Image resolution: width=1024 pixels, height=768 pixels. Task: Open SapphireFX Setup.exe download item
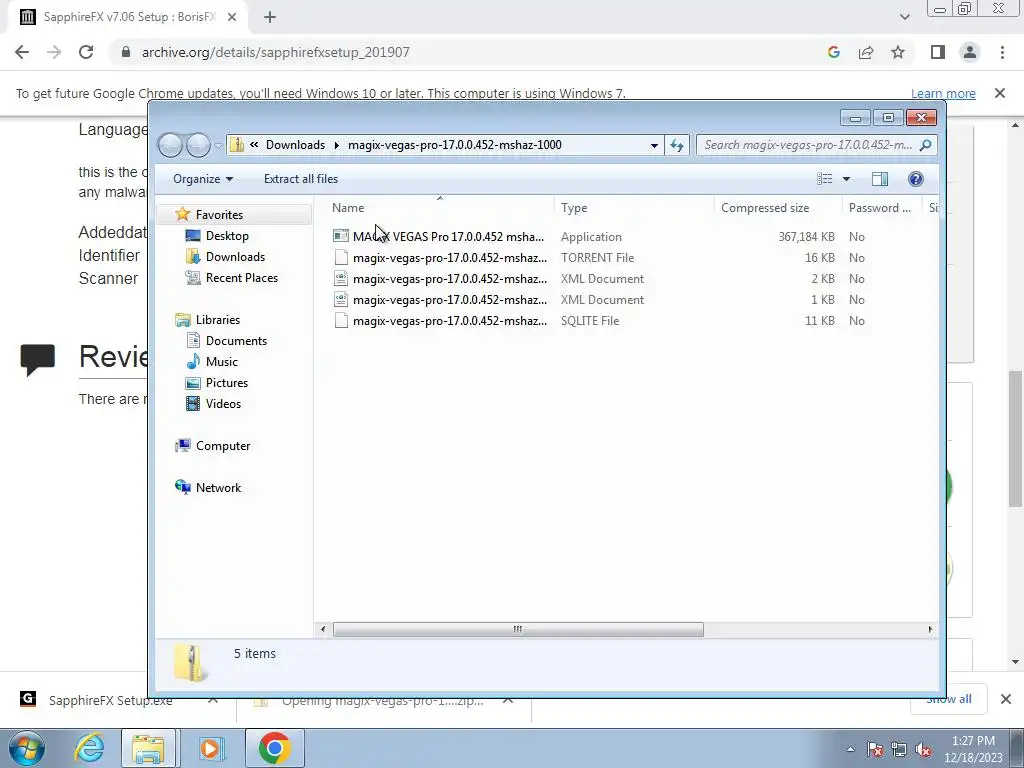point(111,701)
